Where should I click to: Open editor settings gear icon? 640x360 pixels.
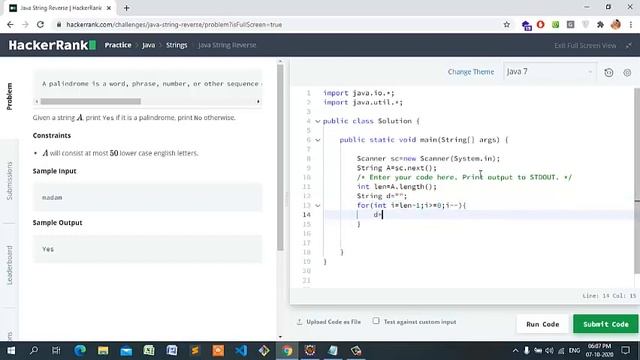[x=627, y=73]
